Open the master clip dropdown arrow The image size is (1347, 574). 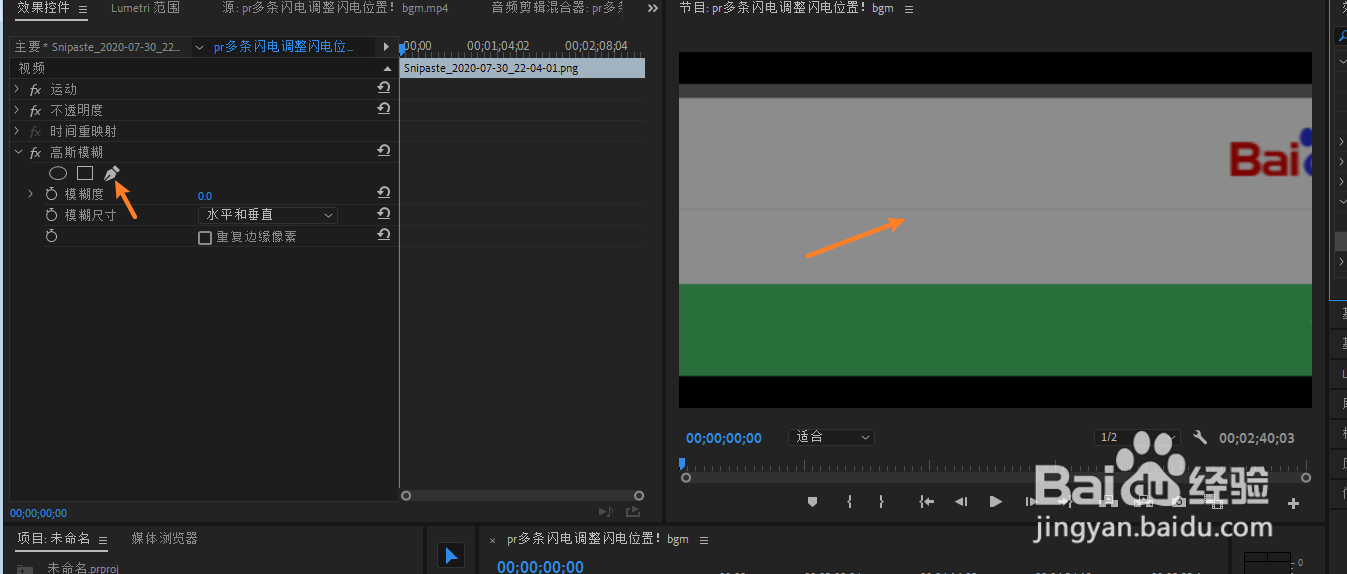(x=199, y=47)
